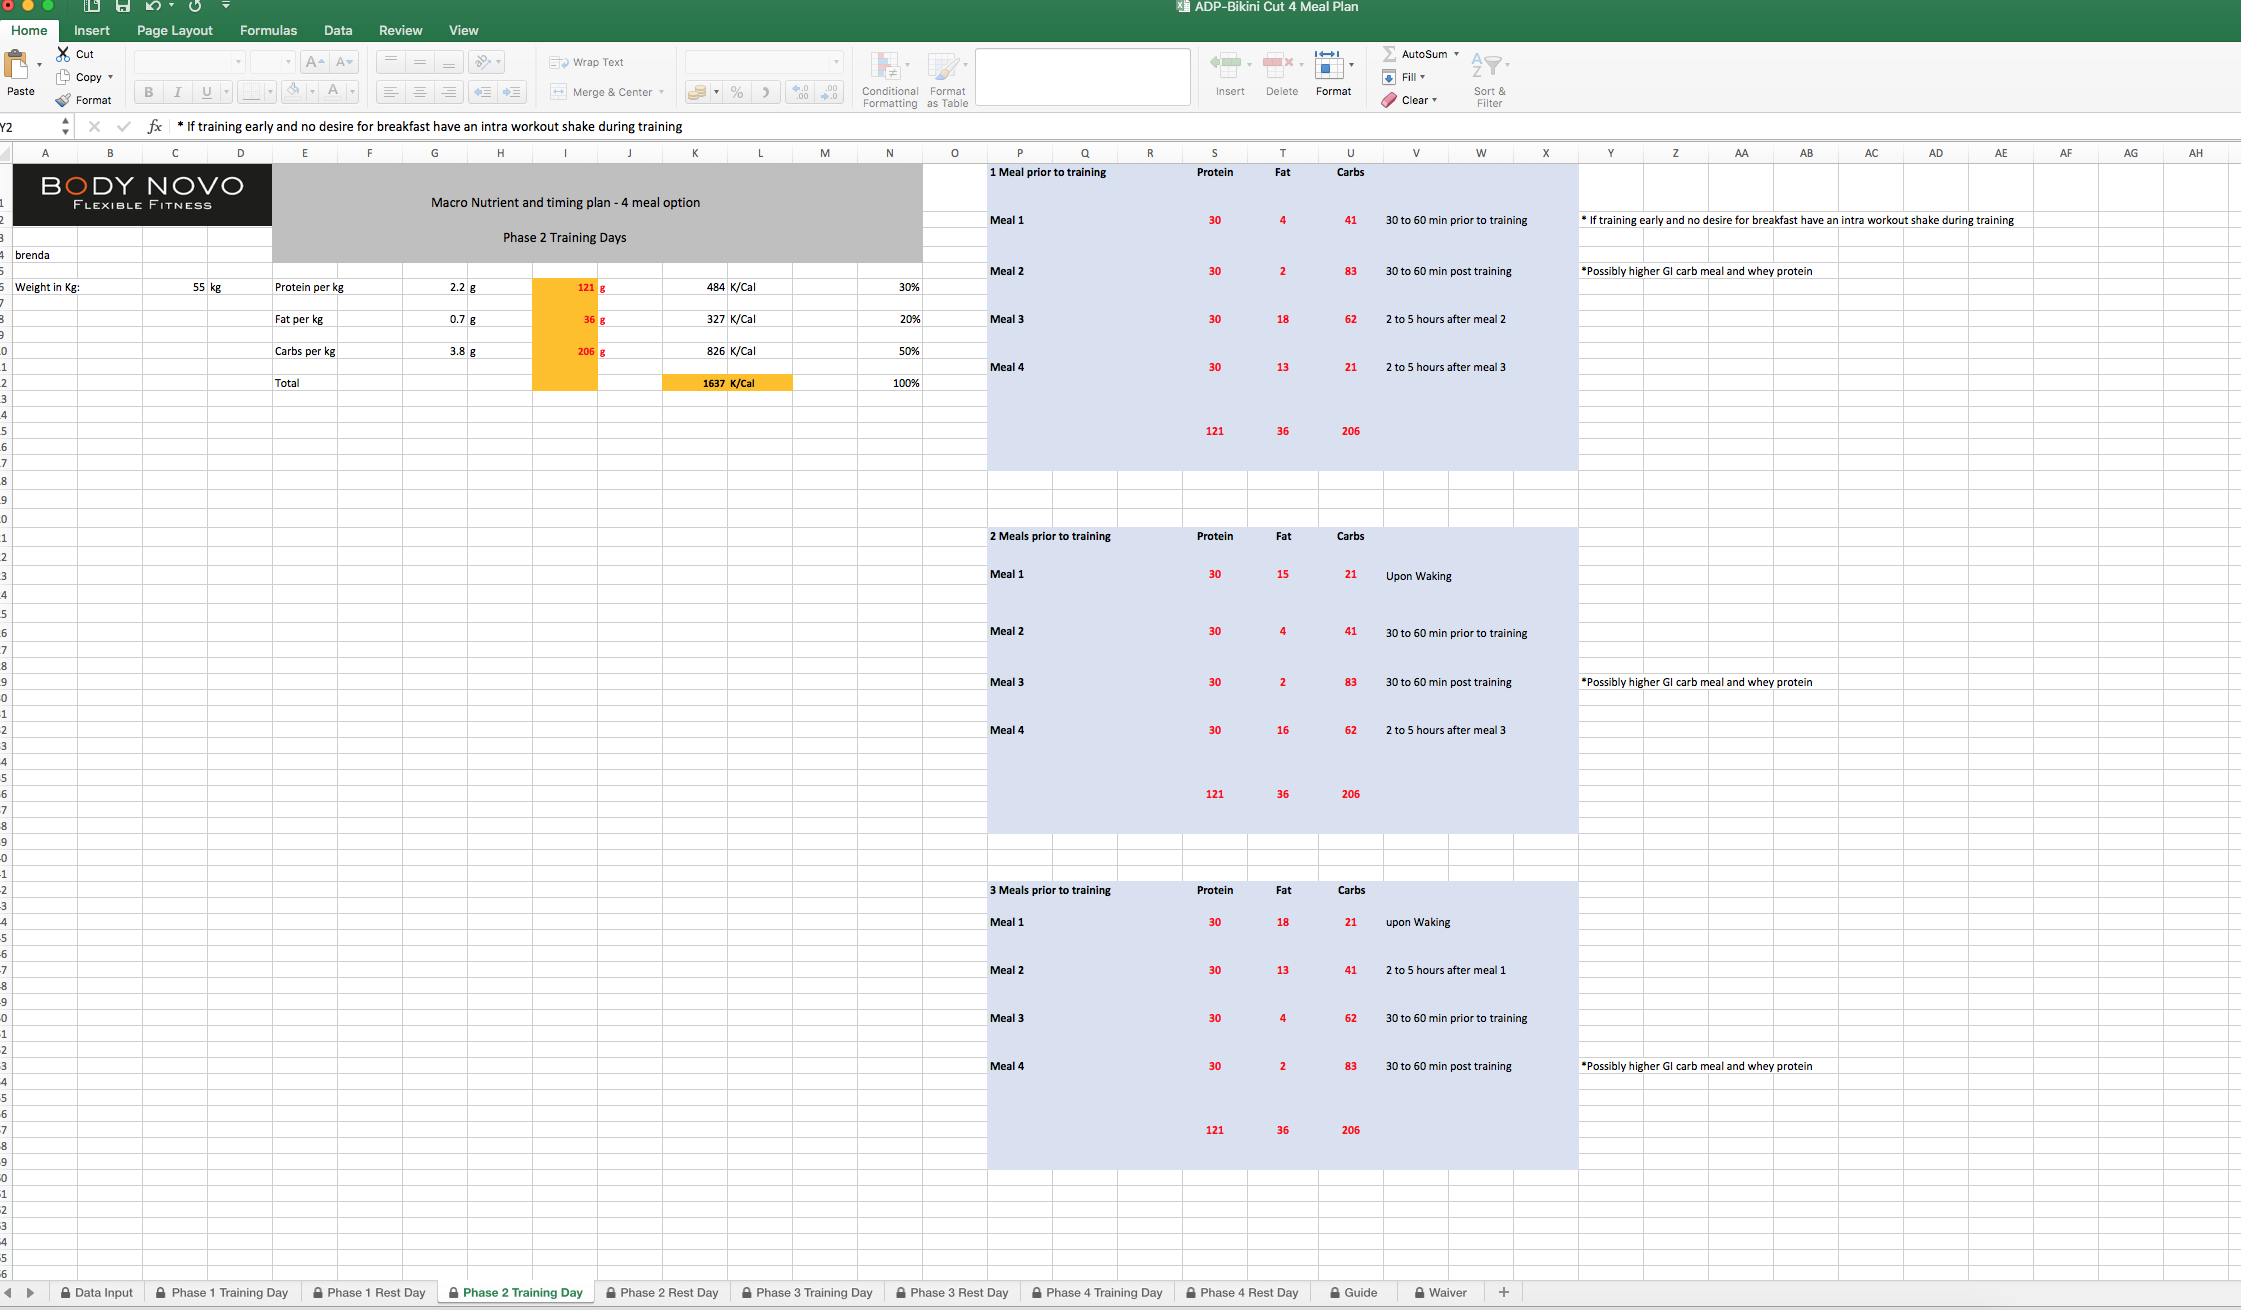2241x1310 pixels.
Task: Toggle Underline formatting
Action: coord(207,92)
